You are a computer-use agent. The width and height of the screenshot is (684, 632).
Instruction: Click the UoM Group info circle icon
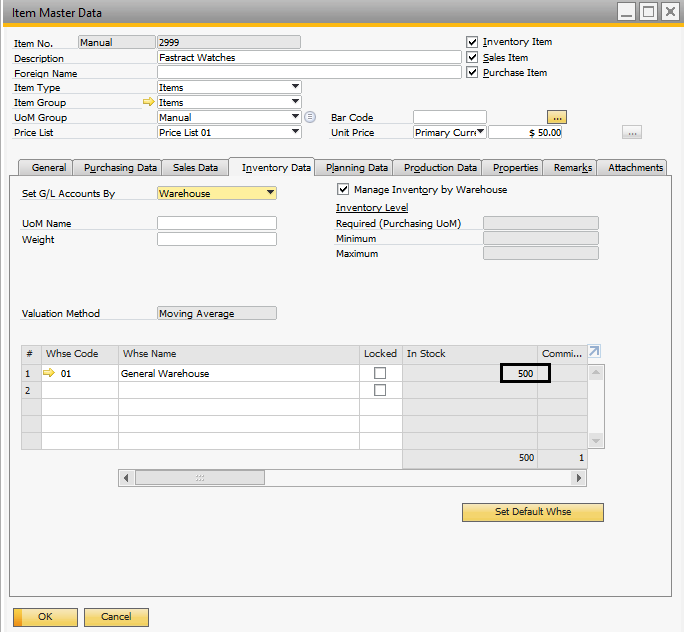point(310,117)
